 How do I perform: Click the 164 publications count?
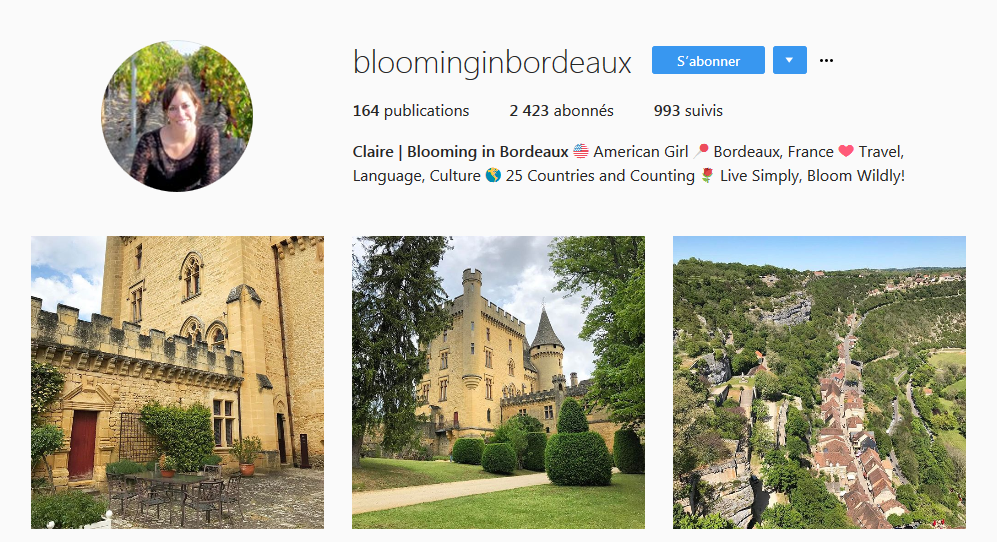(411, 111)
